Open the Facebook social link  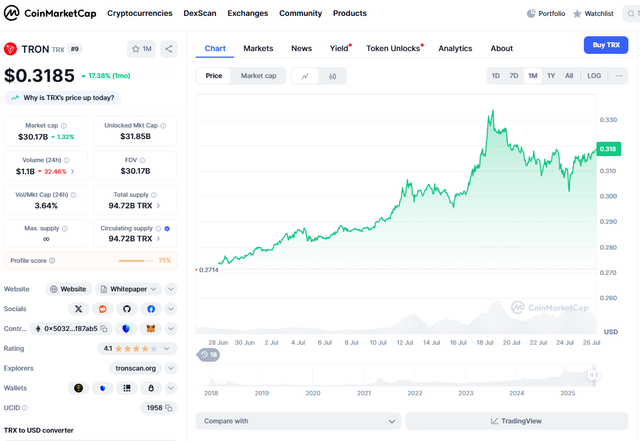(151, 309)
